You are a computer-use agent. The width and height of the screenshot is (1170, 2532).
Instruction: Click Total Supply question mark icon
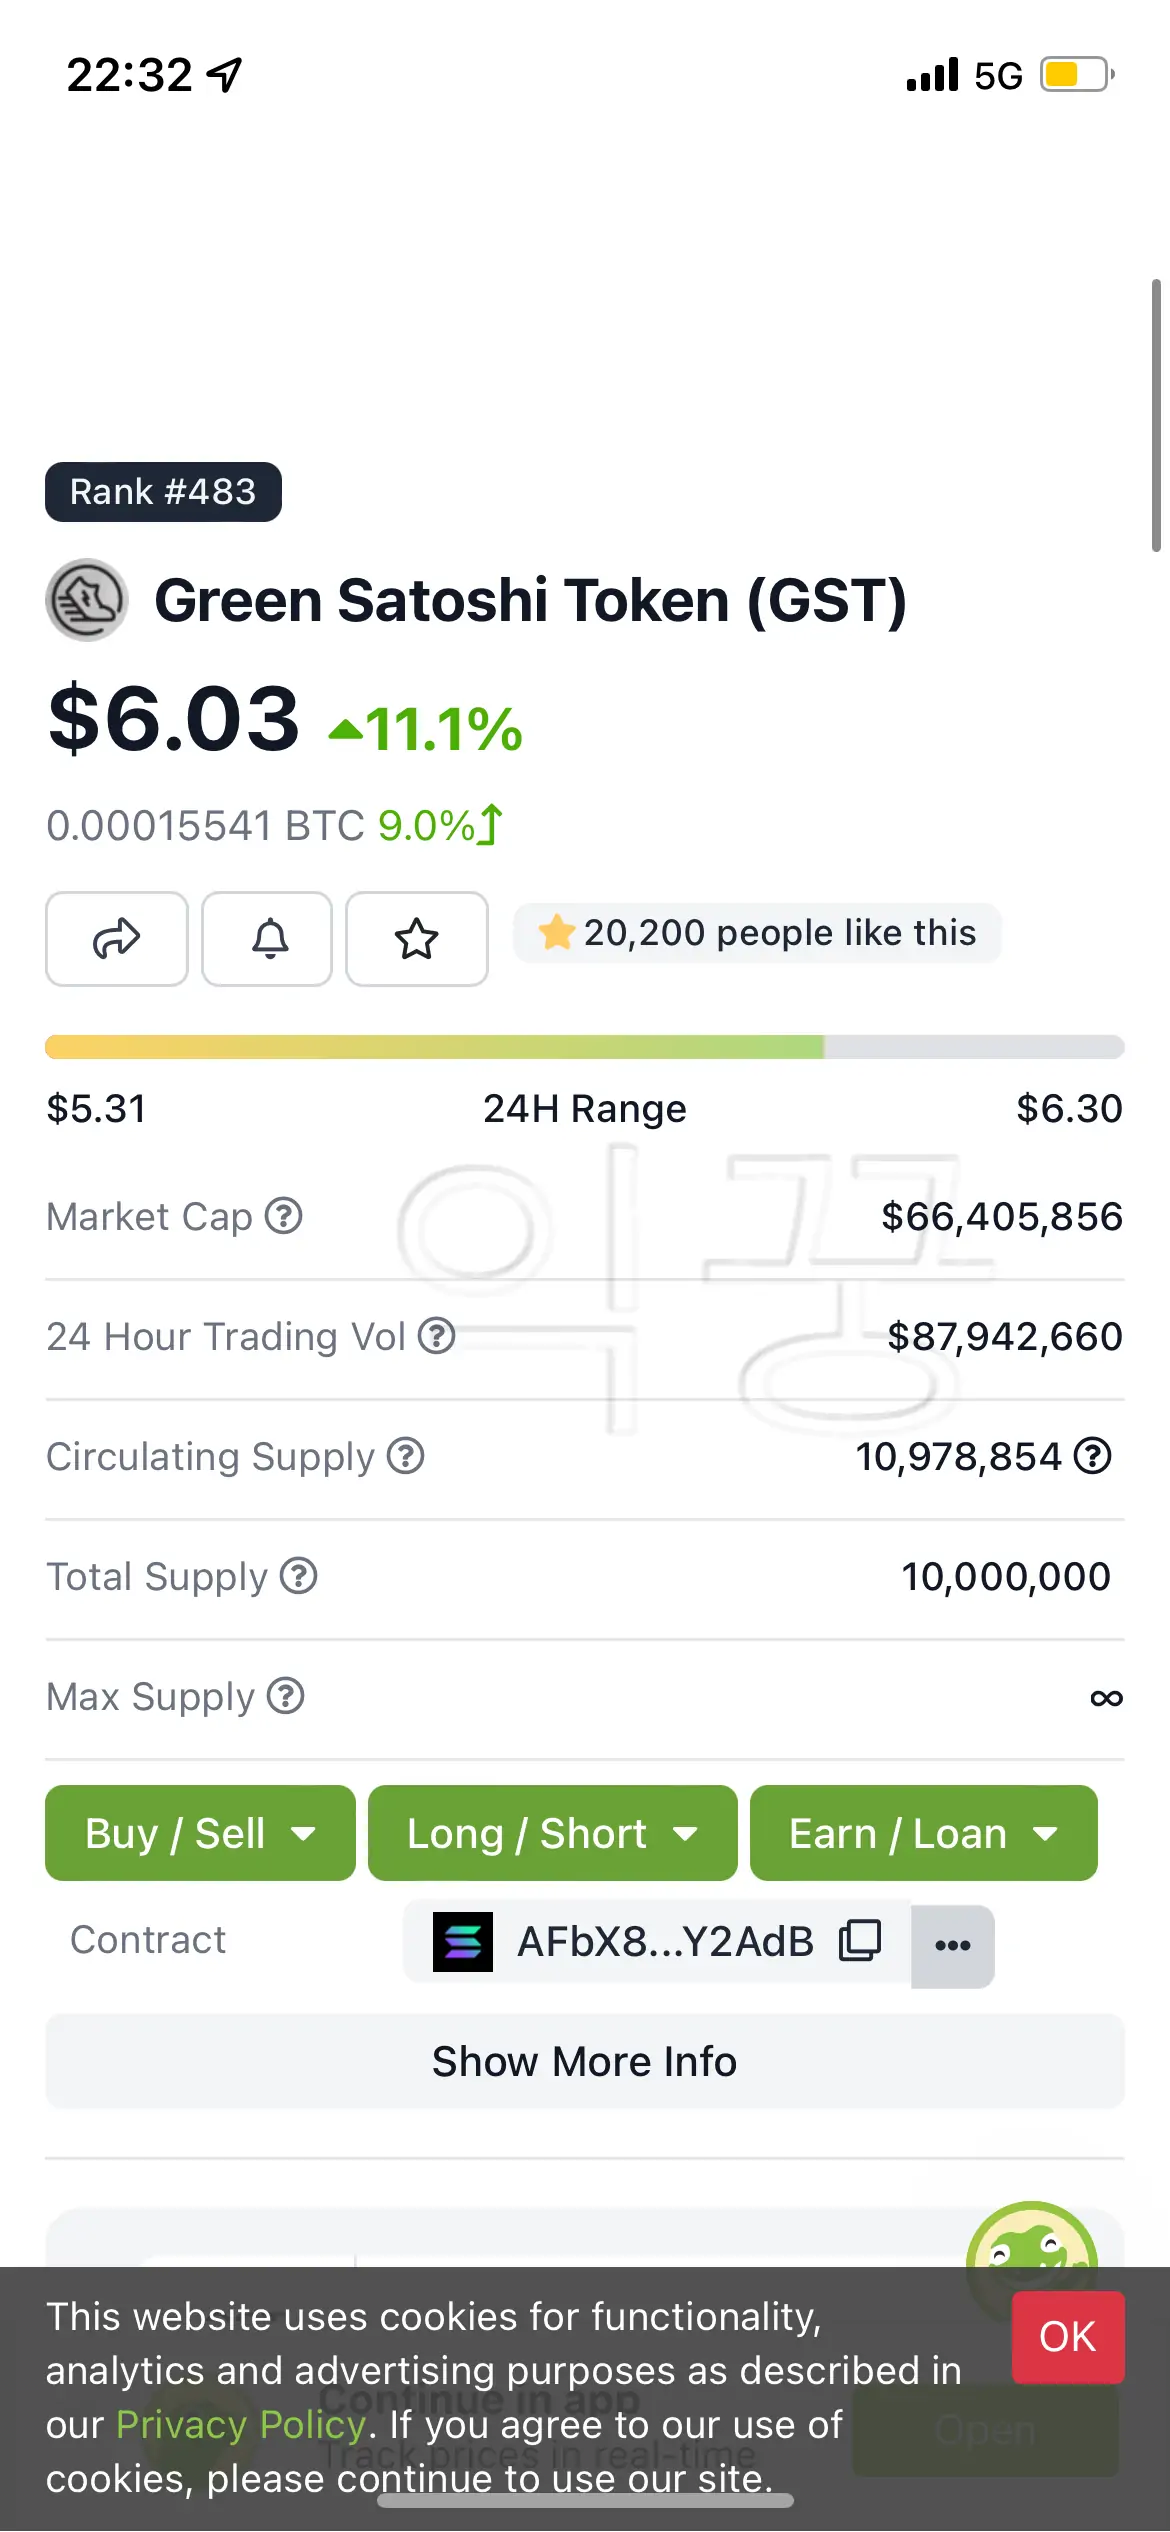(299, 1576)
